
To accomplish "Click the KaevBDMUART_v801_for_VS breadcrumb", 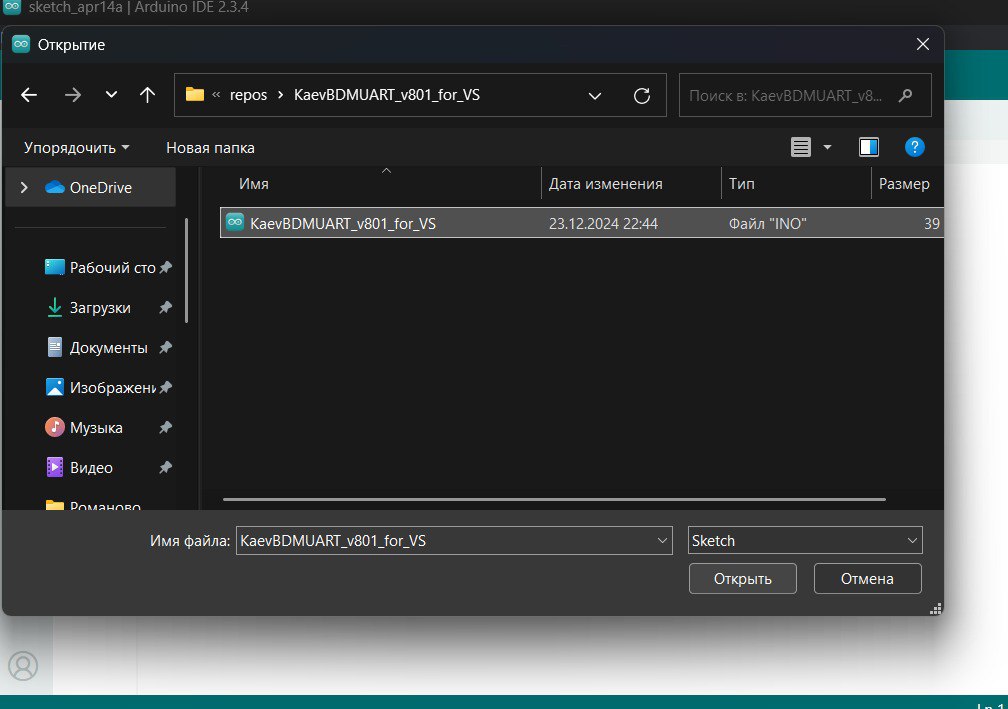I will point(387,94).
